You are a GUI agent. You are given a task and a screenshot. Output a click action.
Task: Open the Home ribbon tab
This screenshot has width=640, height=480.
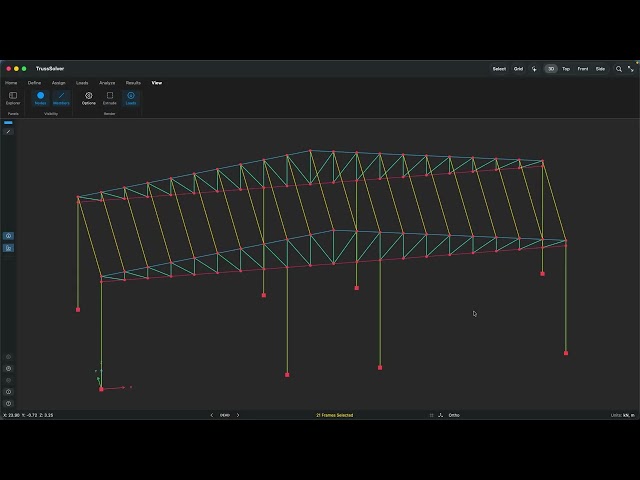(11, 83)
